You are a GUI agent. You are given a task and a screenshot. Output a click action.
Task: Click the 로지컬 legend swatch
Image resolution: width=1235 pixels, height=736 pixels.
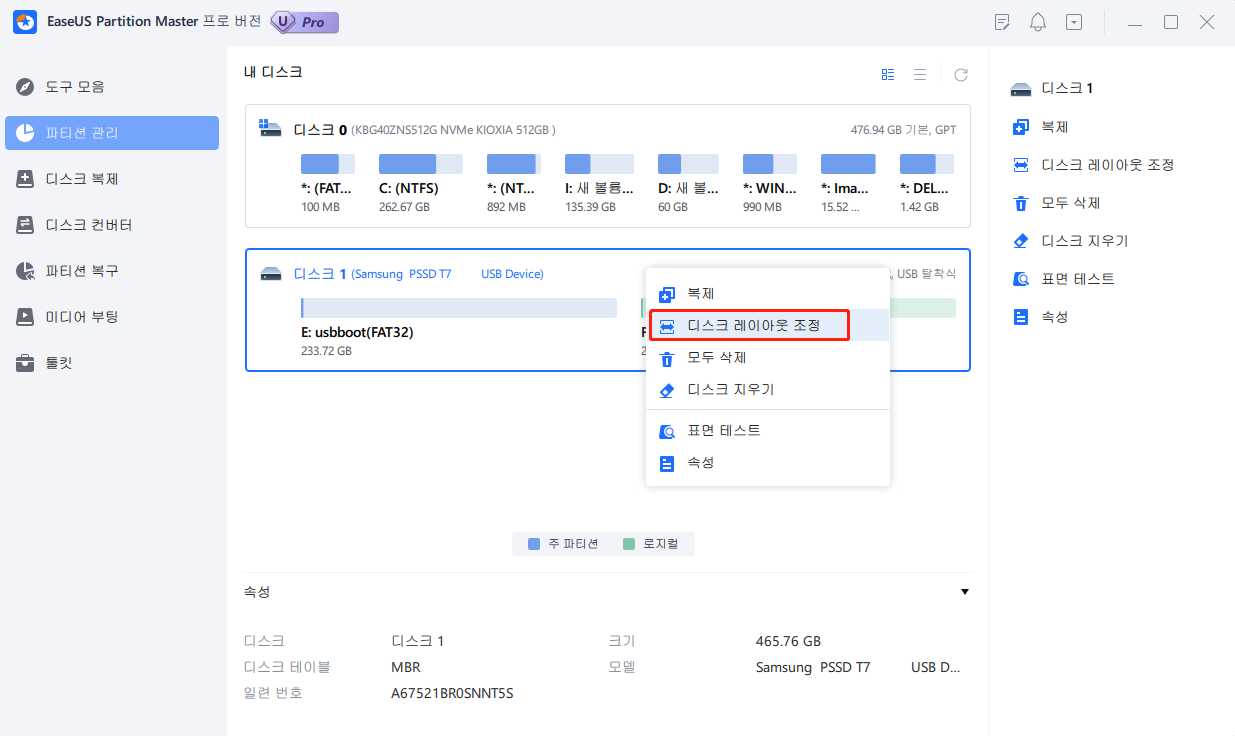(629, 544)
